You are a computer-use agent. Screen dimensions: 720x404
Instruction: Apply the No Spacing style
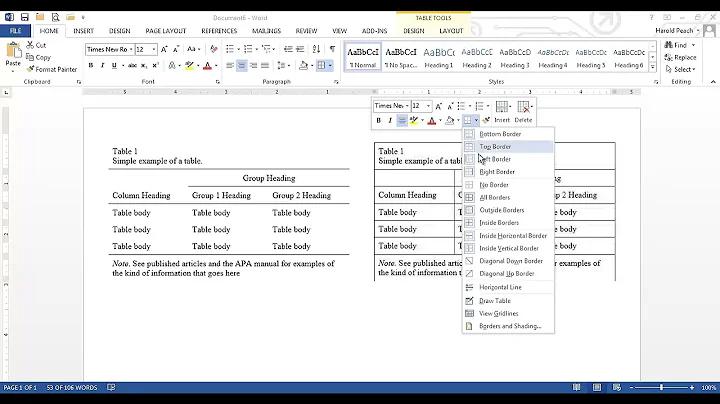coord(400,57)
